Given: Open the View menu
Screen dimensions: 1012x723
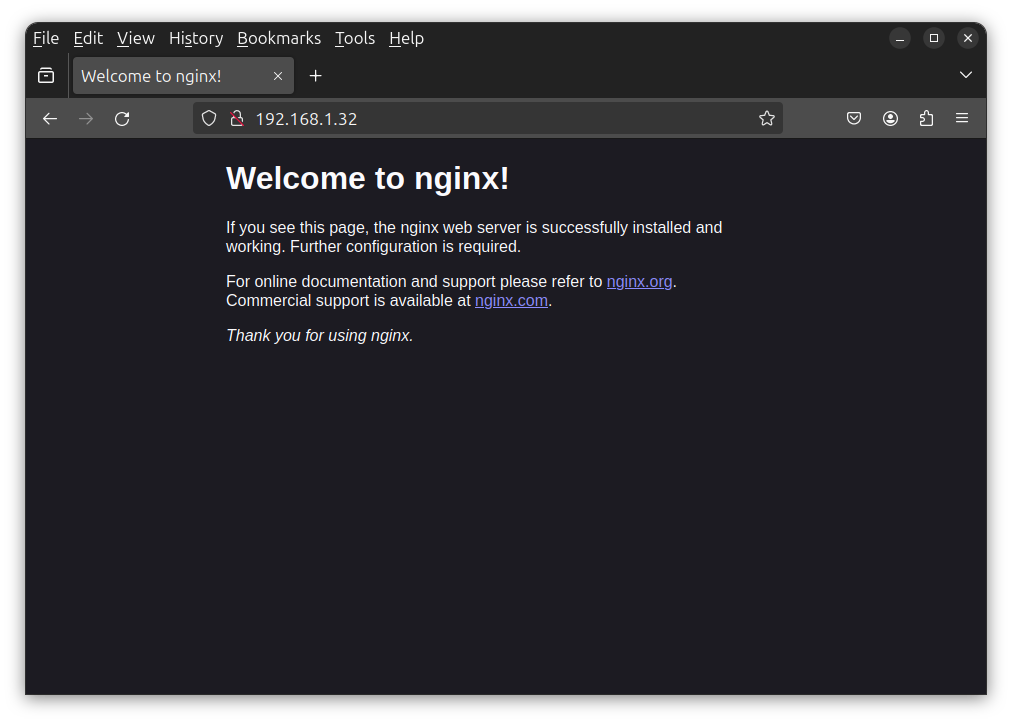Looking at the screenshot, I should pyautogui.click(x=136, y=39).
